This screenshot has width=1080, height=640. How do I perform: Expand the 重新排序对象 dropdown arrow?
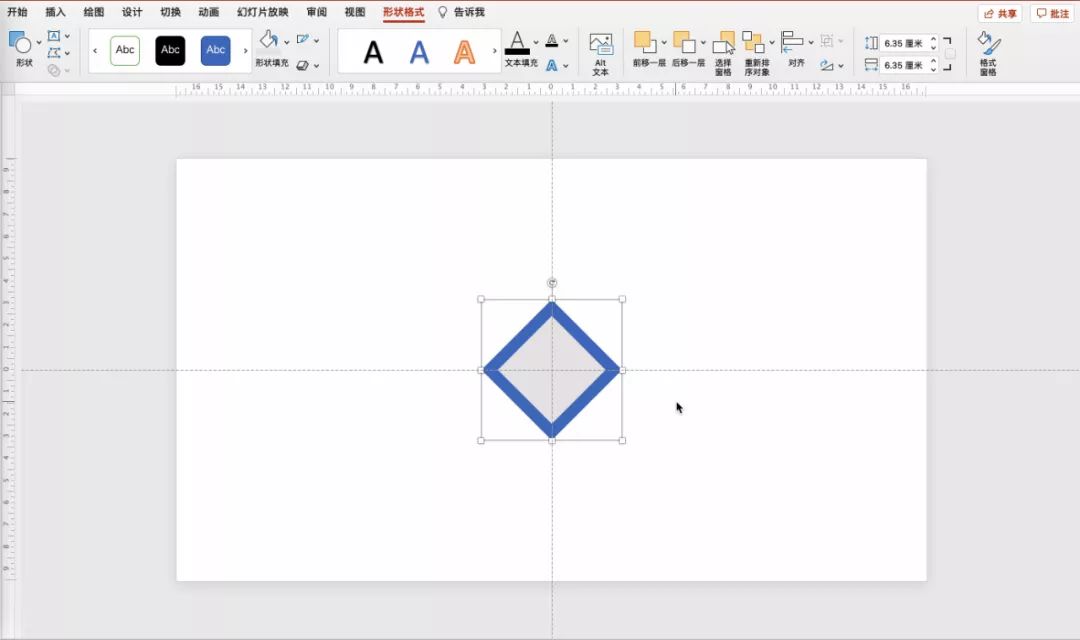coord(772,43)
